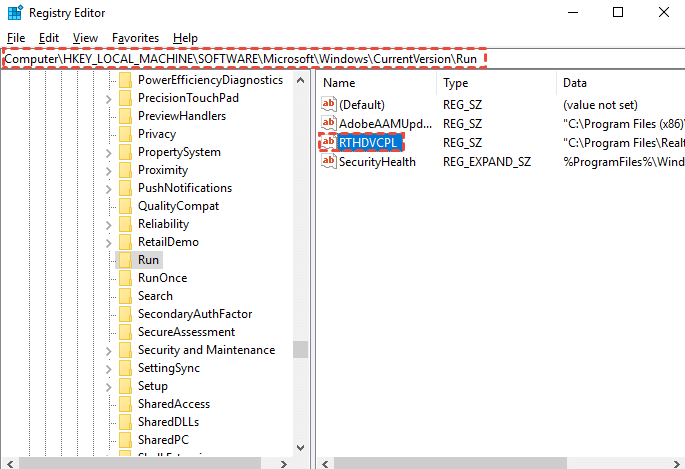Click the SharedPC folder icon
The width and height of the screenshot is (685, 469).
pyautogui.click(x=125, y=440)
